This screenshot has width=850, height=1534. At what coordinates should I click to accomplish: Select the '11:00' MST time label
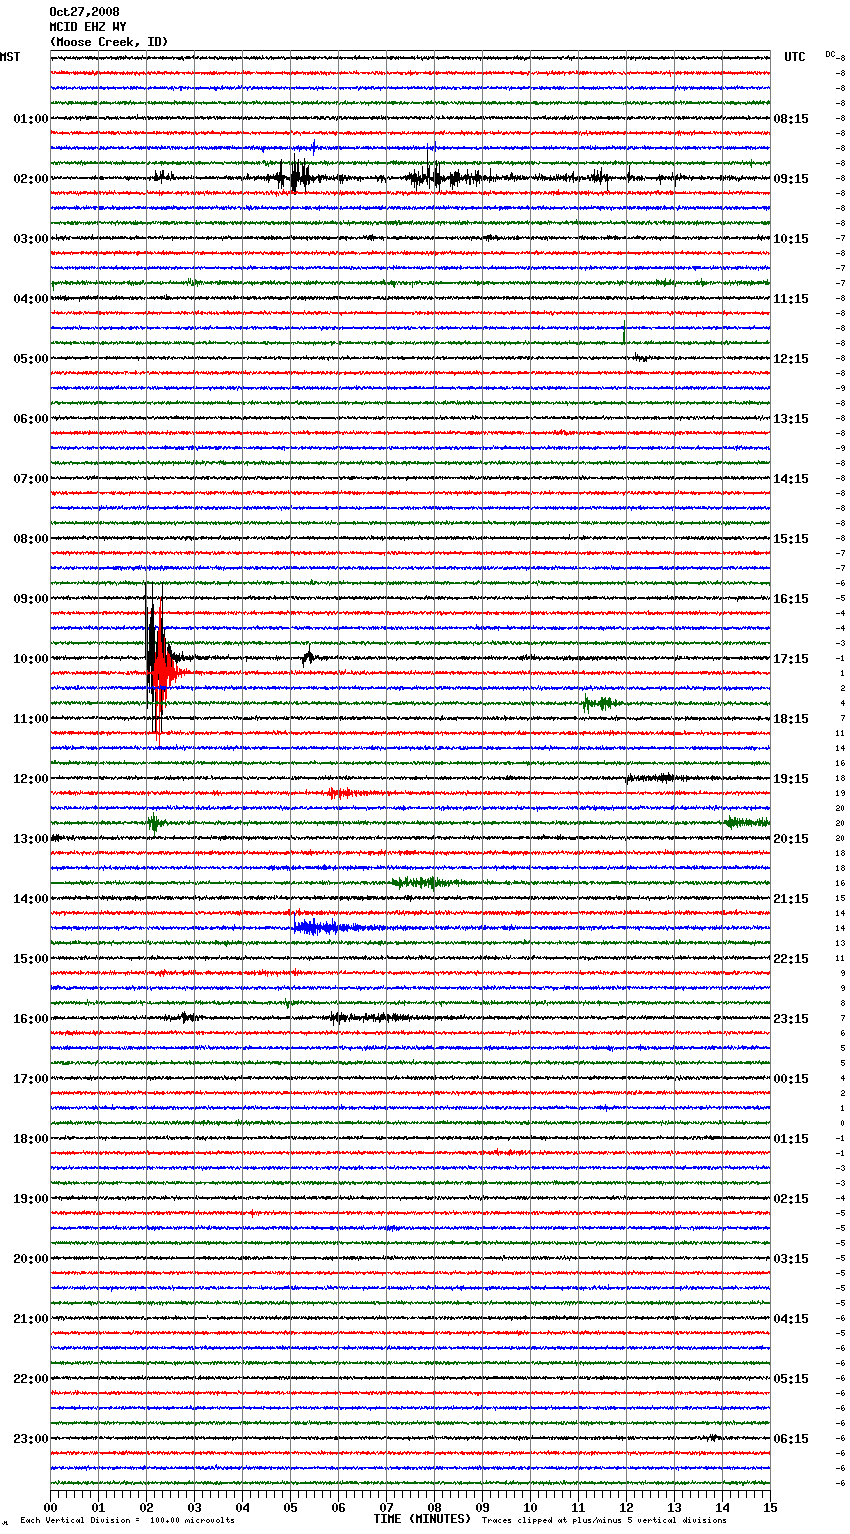point(31,719)
